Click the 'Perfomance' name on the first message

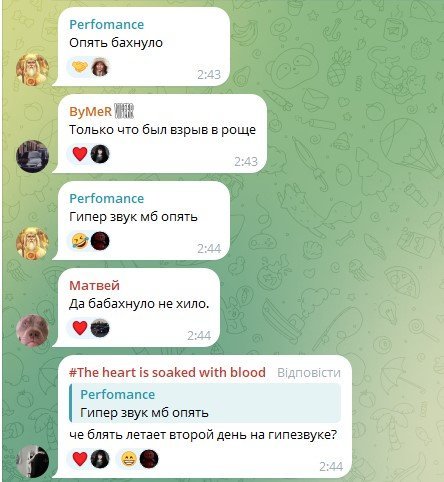tap(107, 25)
